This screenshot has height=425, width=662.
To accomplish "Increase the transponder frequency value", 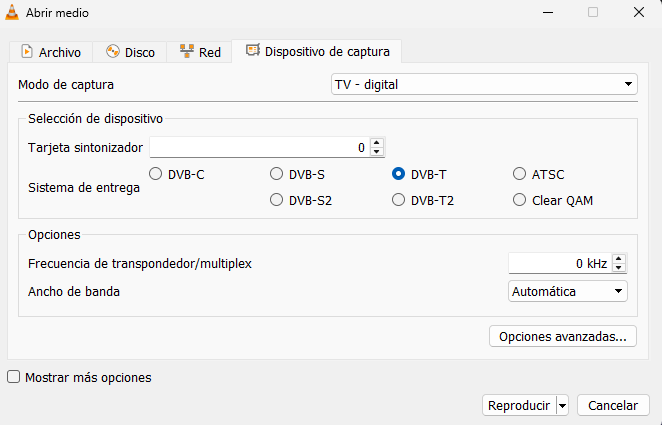I will tap(619, 259).
